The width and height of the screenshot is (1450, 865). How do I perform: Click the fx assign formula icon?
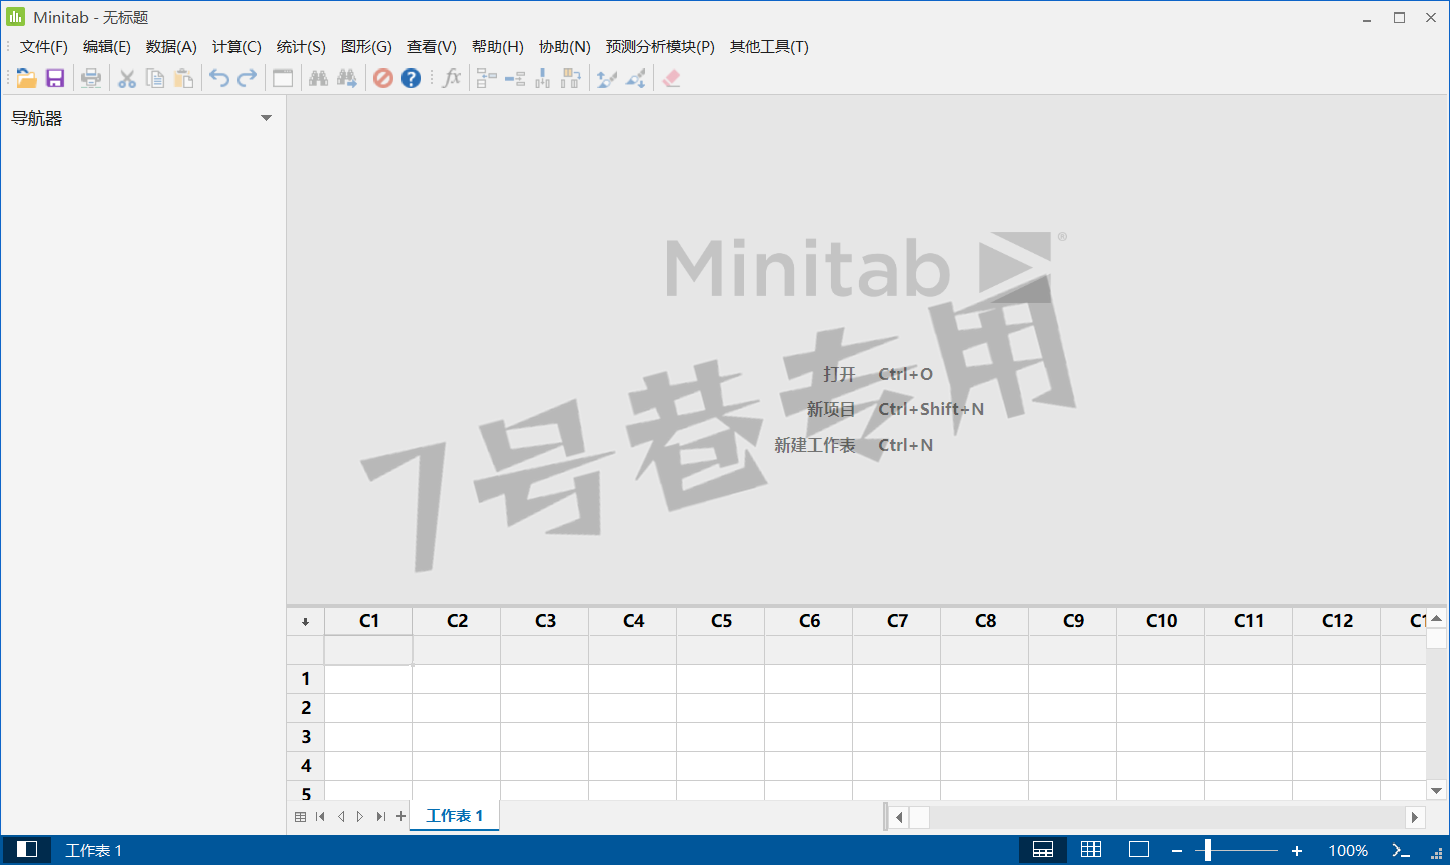click(452, 78)
